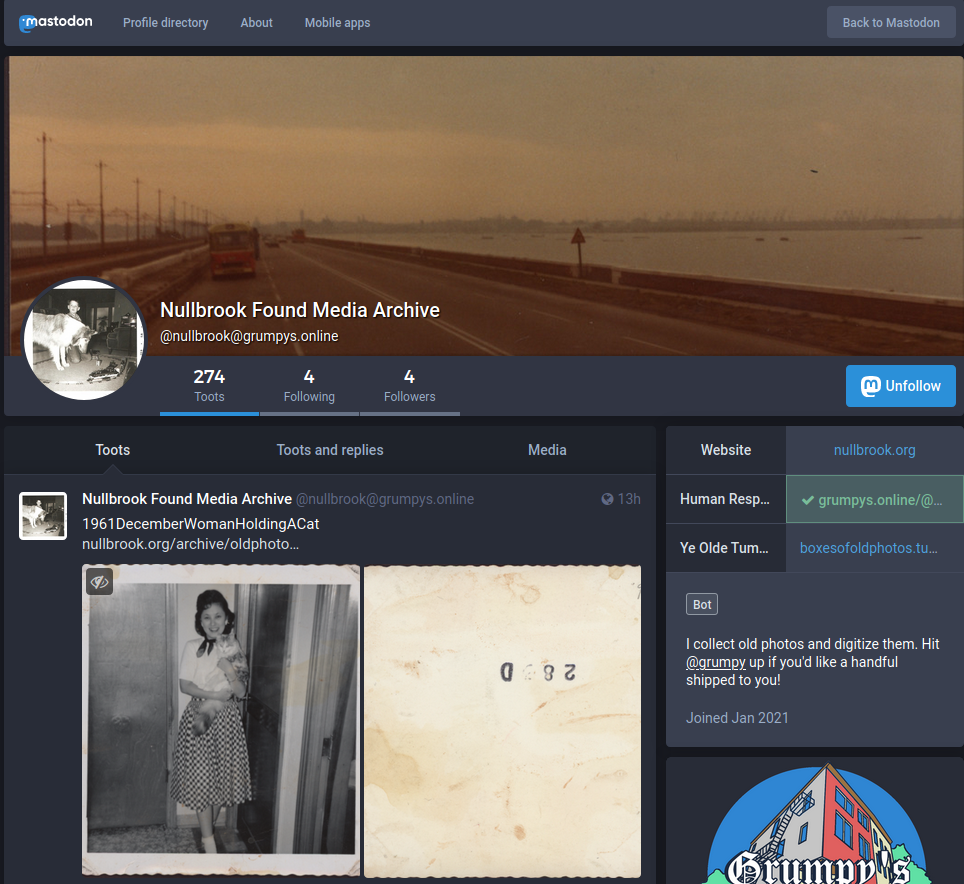
Task: Click the Ye Olde Tum... field label
Action: pyautogui.click(x=724, y=548)
